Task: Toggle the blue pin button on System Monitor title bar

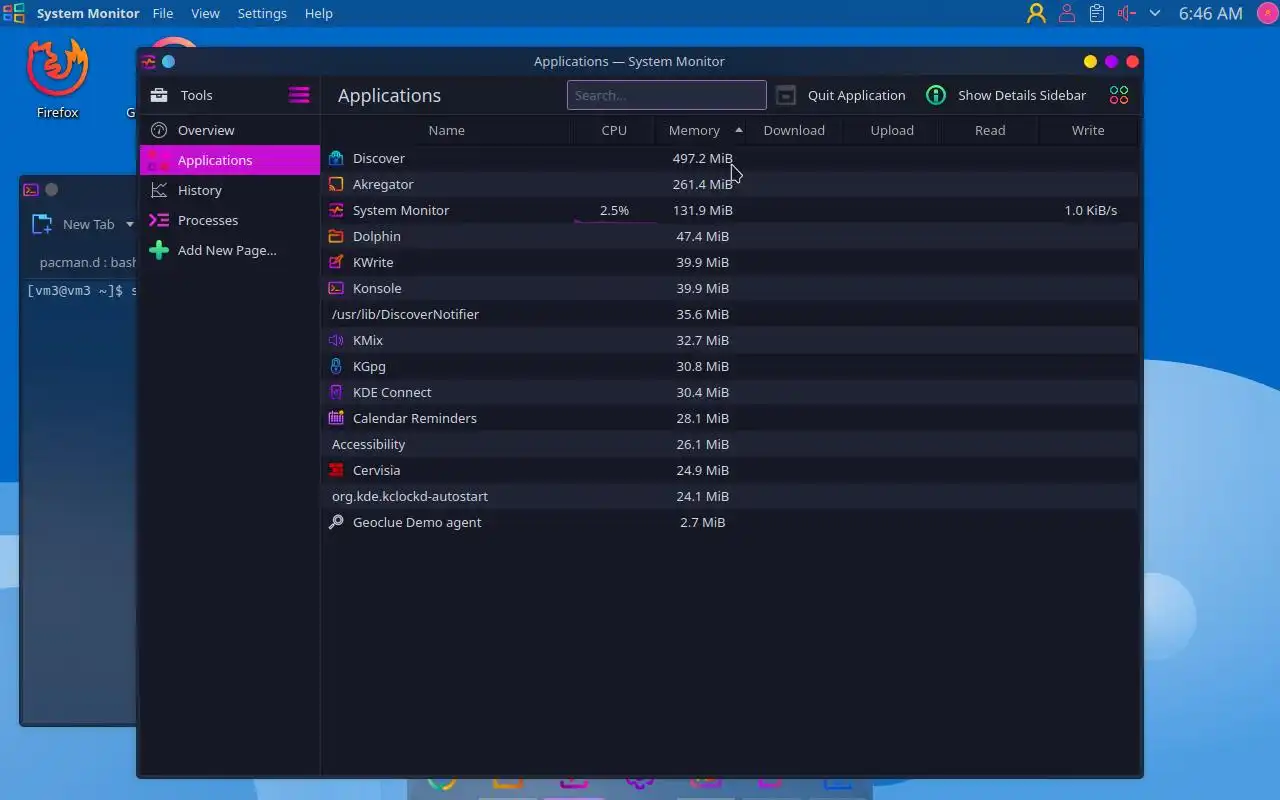Action: tap(168, 61)
